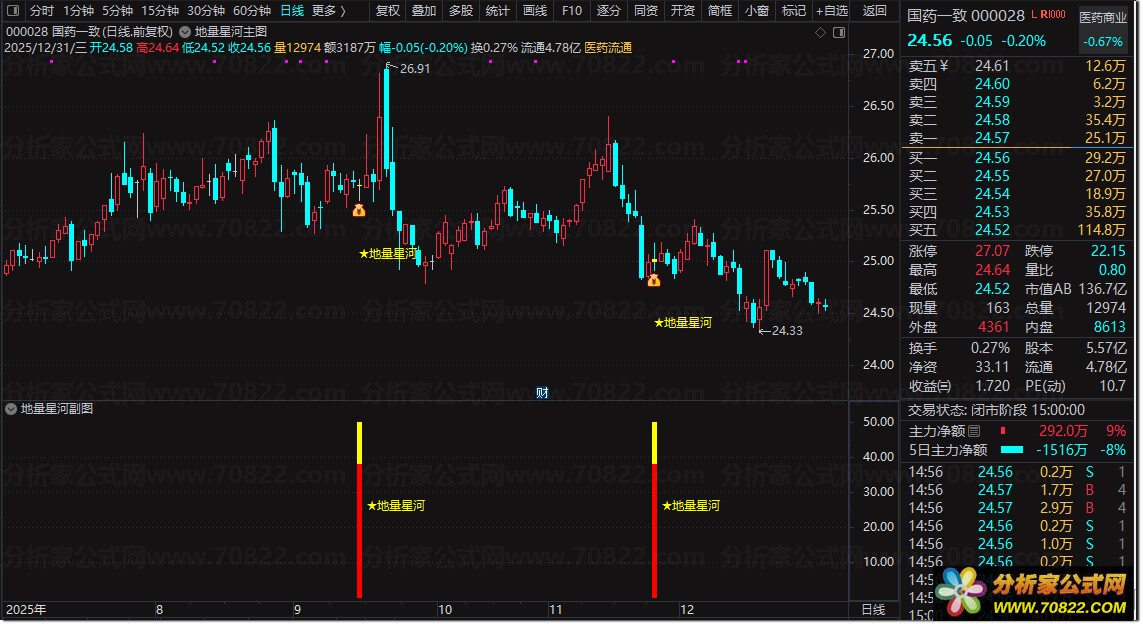The image size is (1143, 624).
Task: Switch to the 分时 chart tab
Action: point(42,10)
